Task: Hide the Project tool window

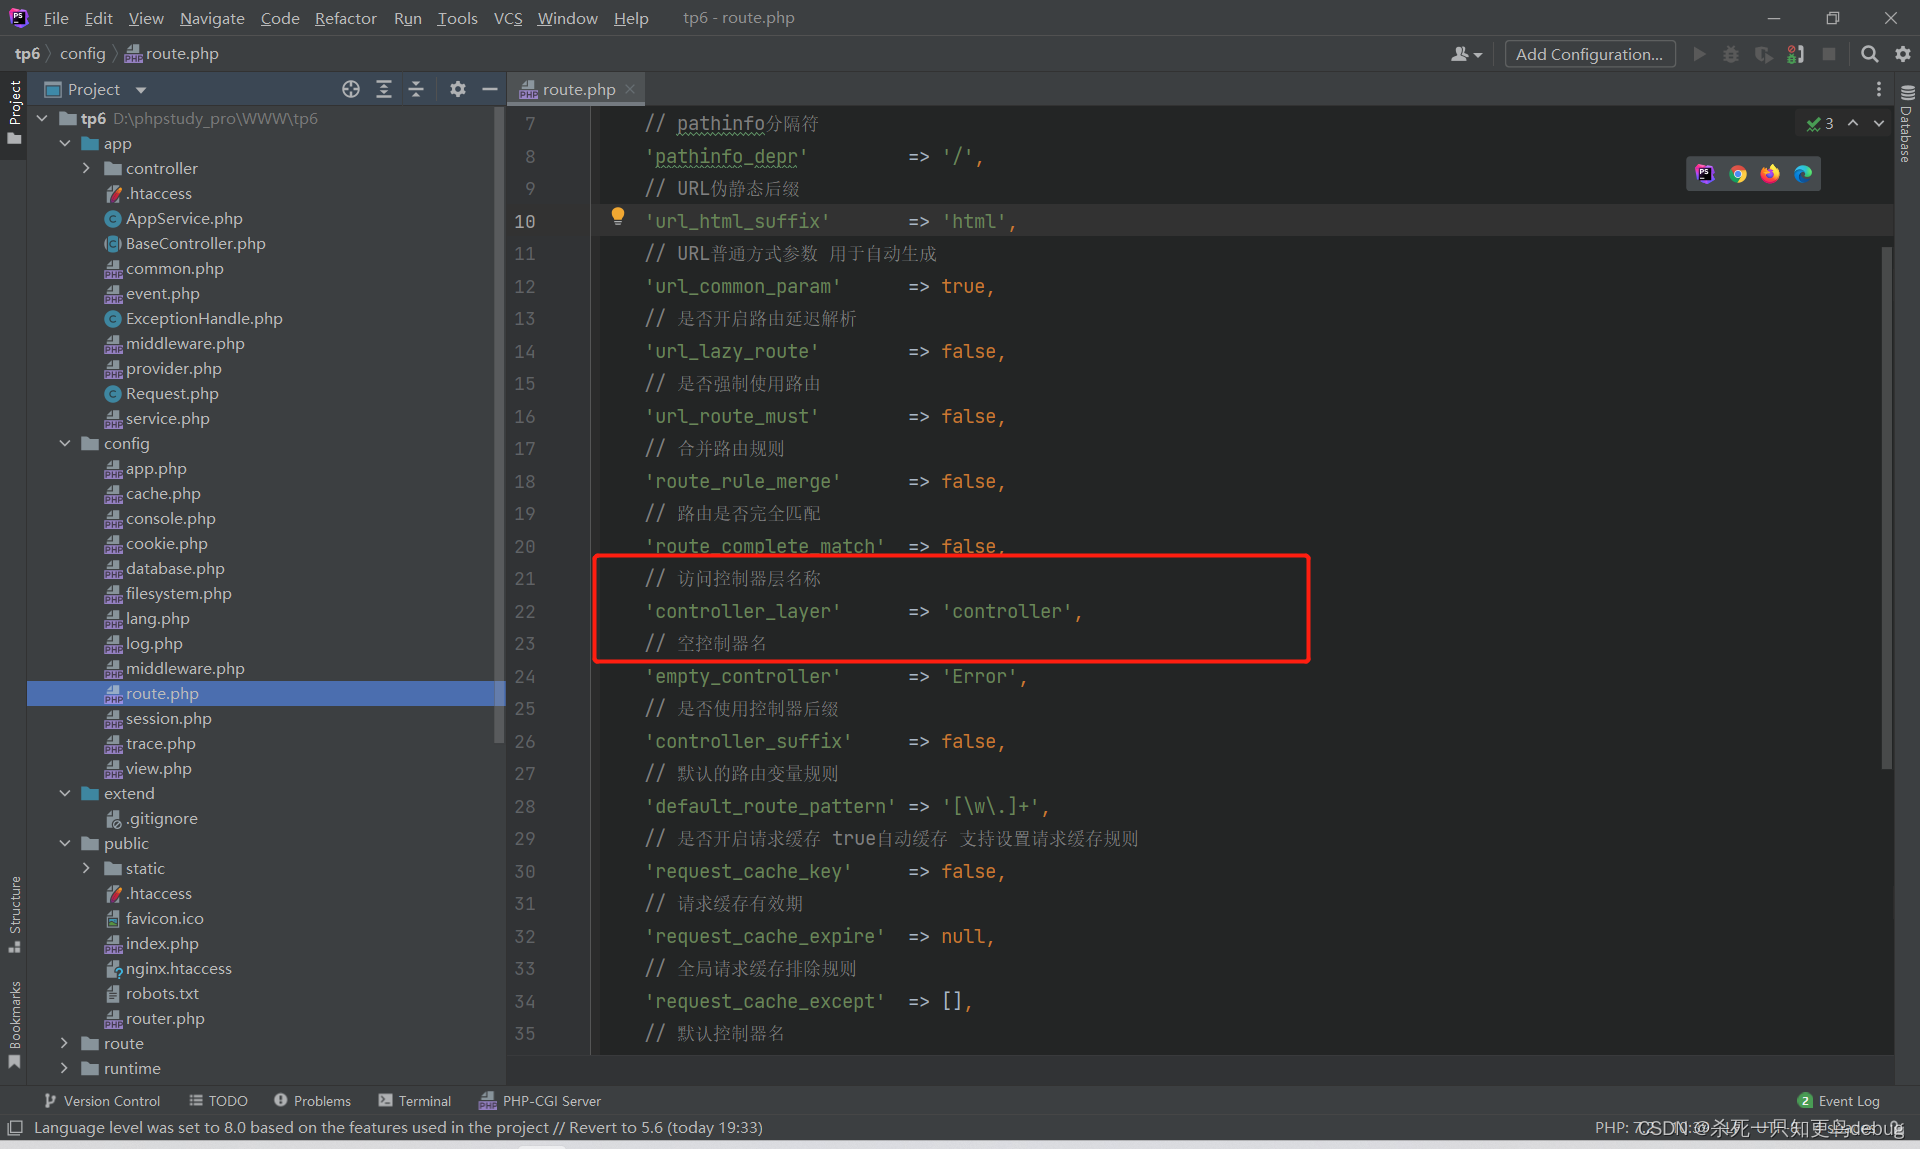Action: click(490, 89)
